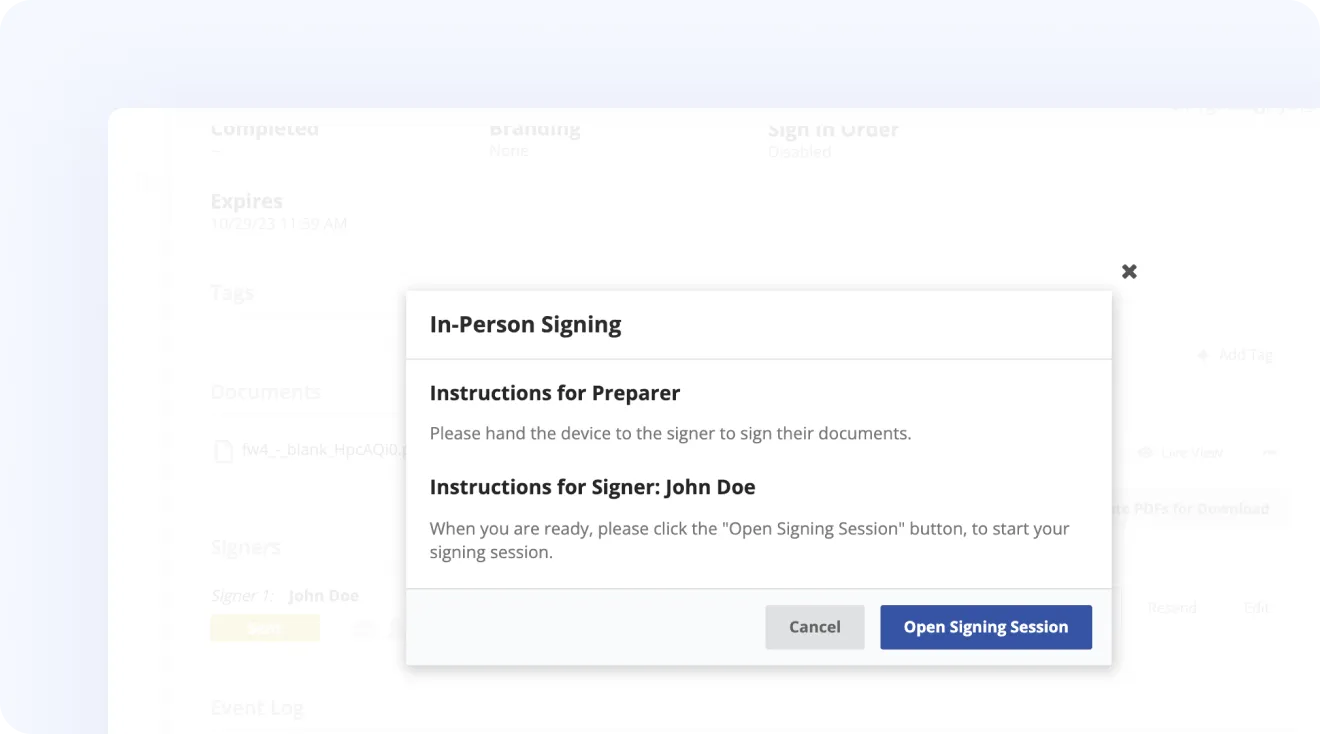
Task: Cancel the in-person signing dialog
Action: (x=814, y=627)
